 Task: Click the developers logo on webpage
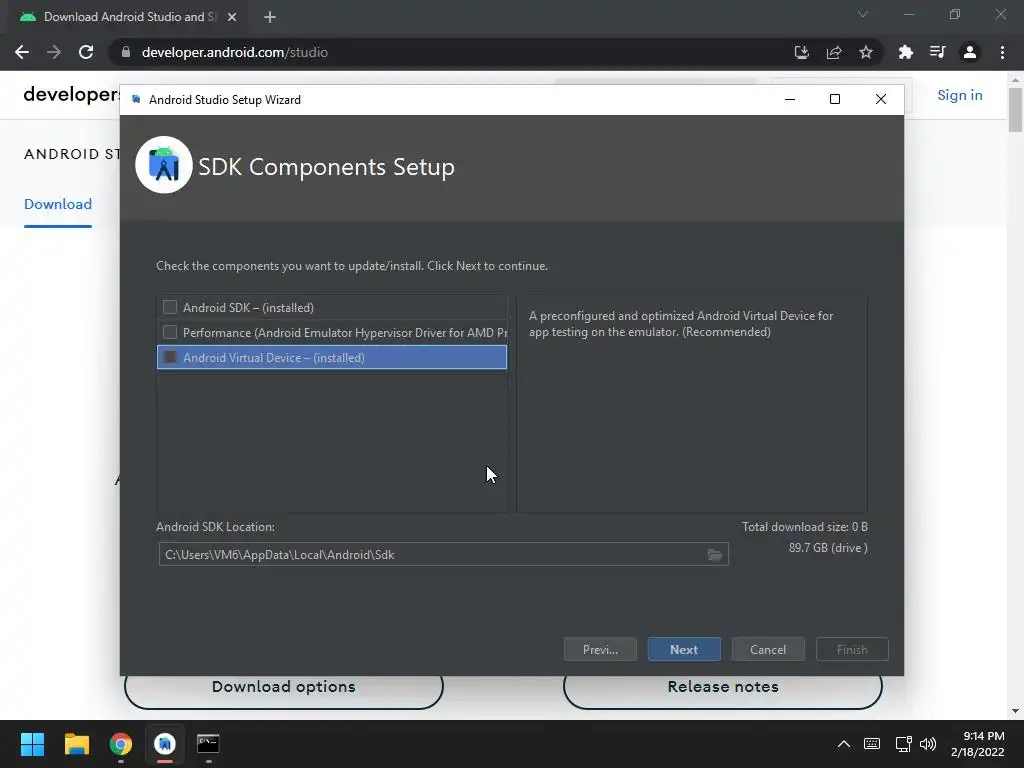pyautogui.click(x=71, y=95)
